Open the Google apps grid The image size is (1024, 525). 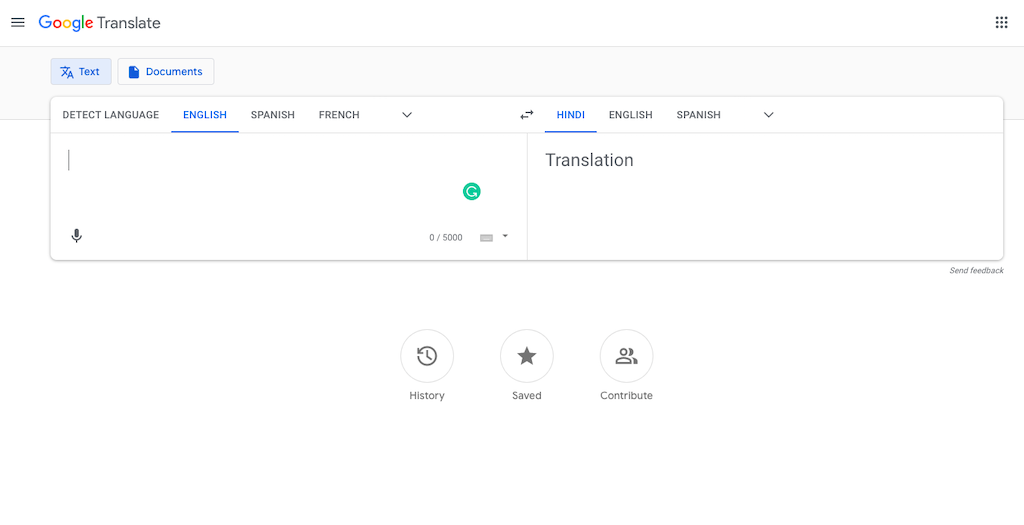click(x=1001, y=23)
